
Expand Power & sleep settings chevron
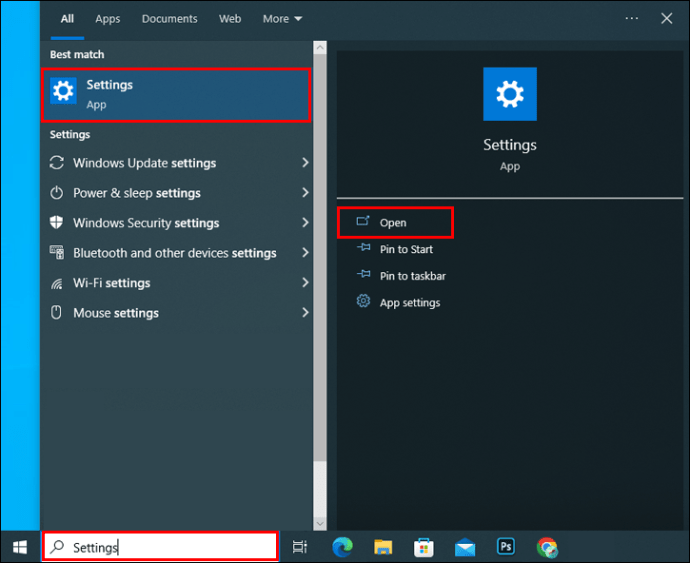coord(305,192)
